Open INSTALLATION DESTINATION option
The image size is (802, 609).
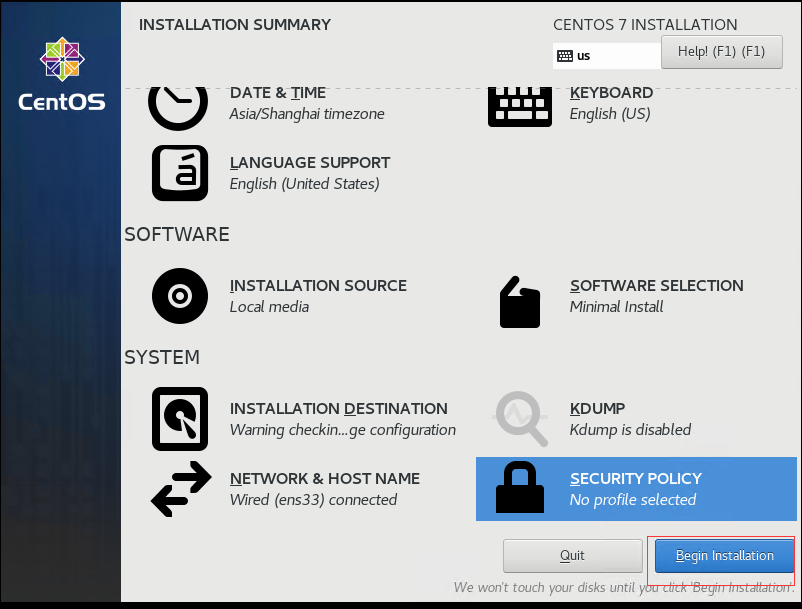(339, 409)
